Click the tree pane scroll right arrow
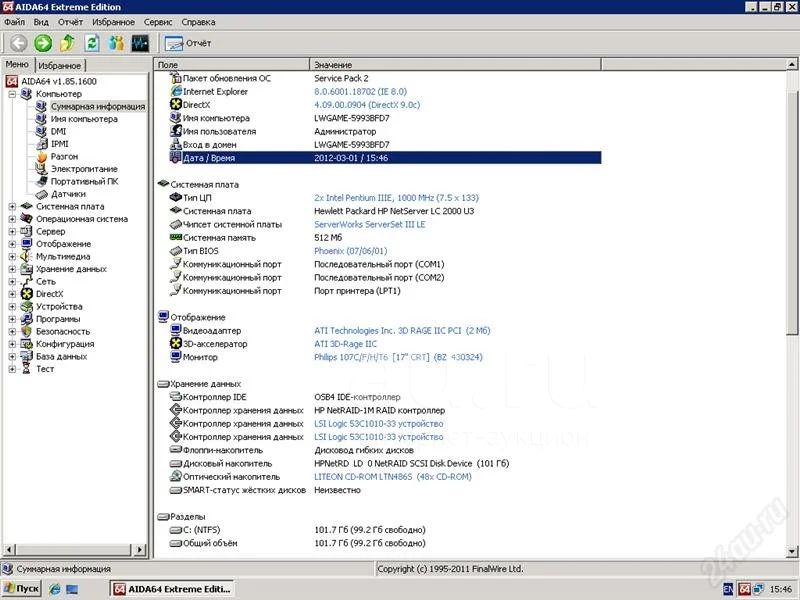This screenshot has width=800, height=600. tap(139, 550)
